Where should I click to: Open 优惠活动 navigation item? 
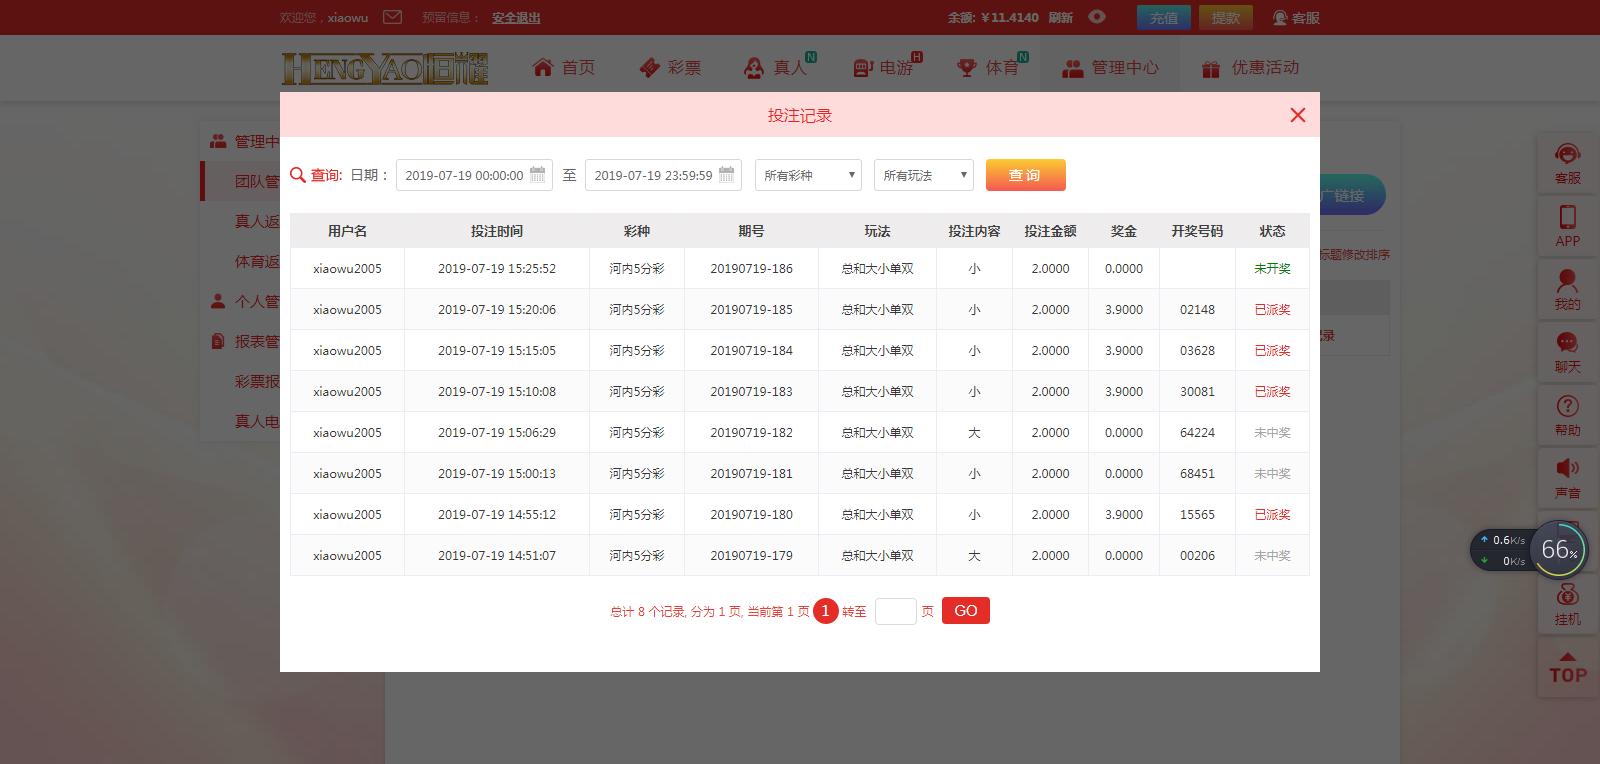click(1250, 68)
